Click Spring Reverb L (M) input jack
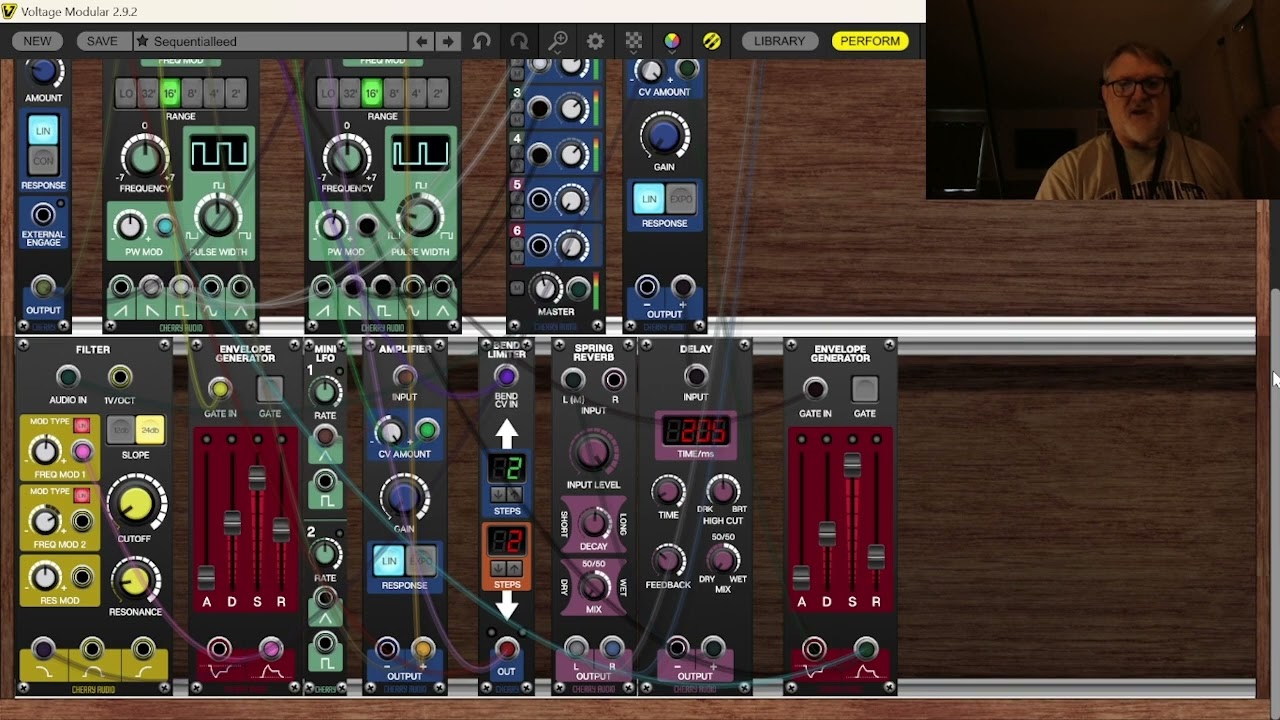 [x=573, y=380]
